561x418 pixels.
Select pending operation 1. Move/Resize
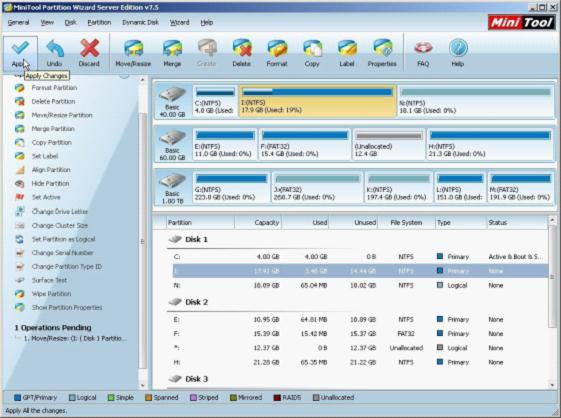point(75,338)
